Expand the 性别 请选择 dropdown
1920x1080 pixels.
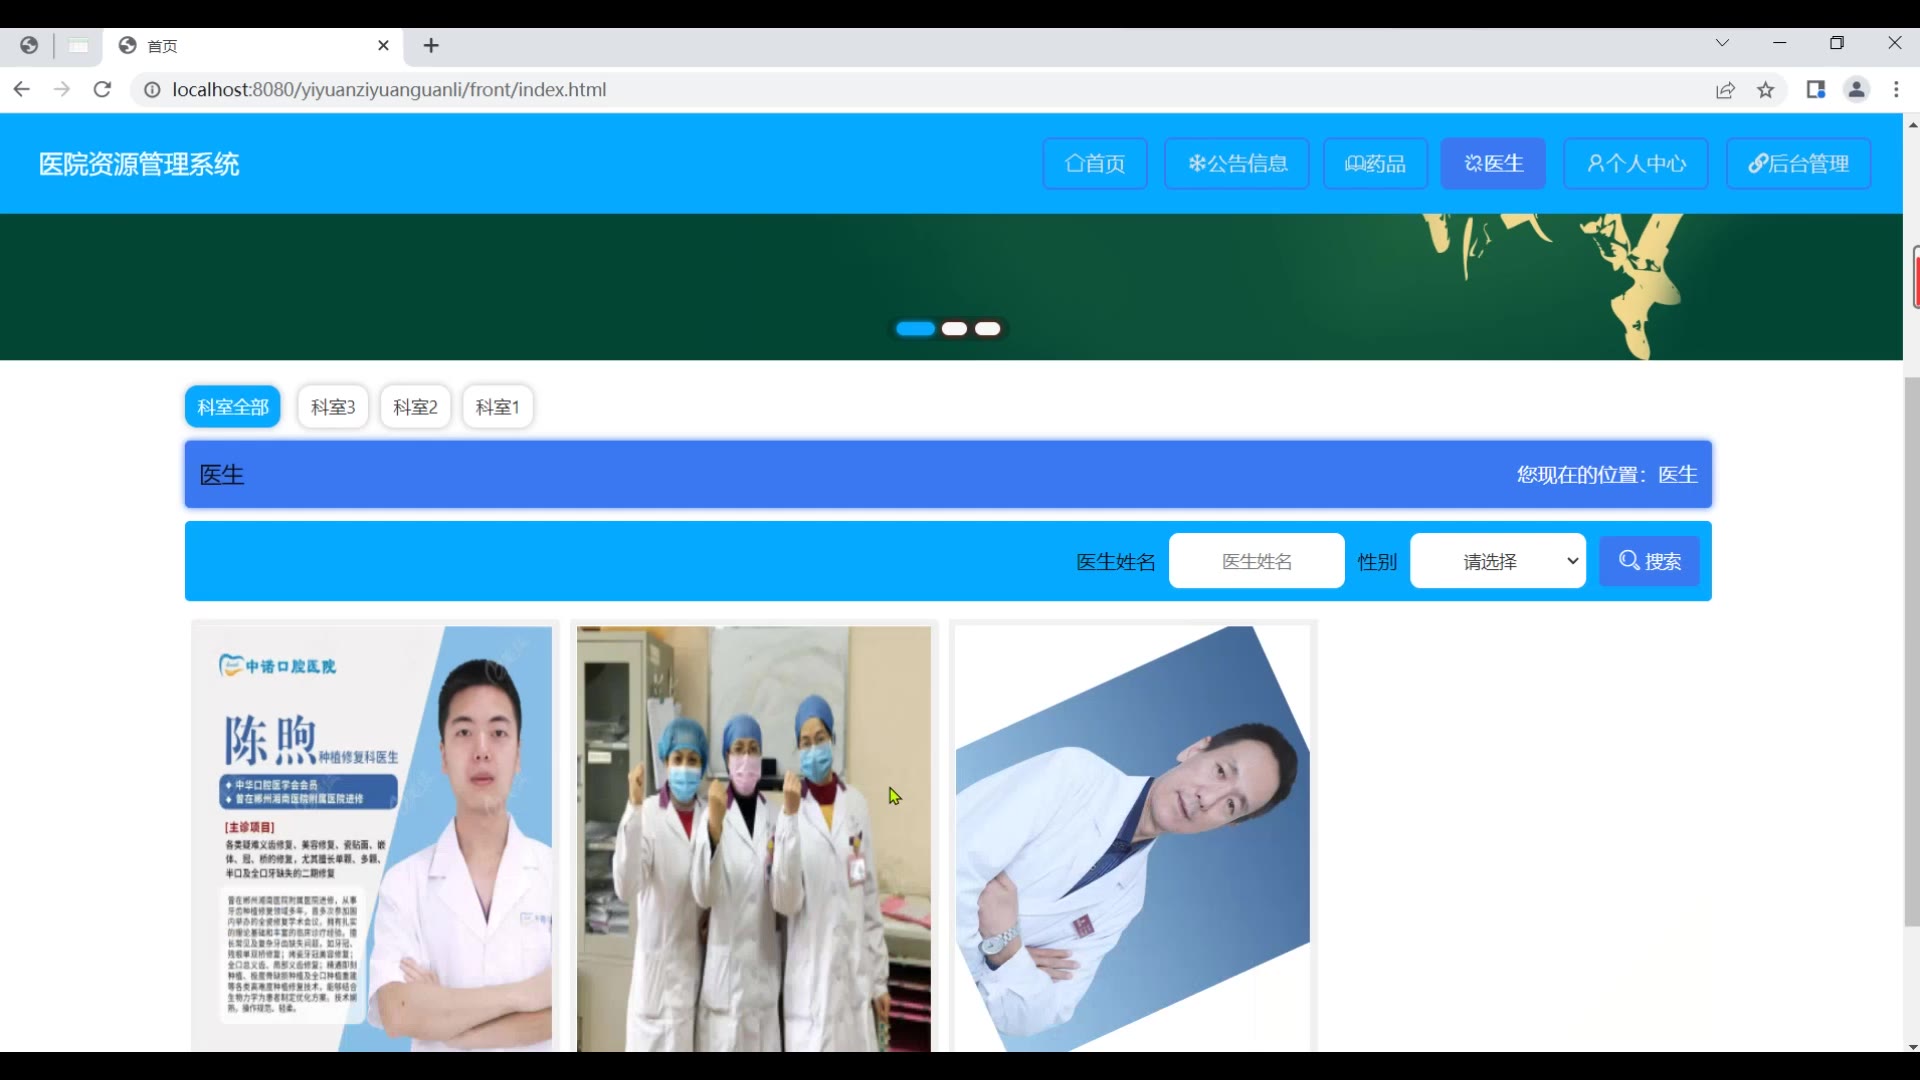[1497, 561]
